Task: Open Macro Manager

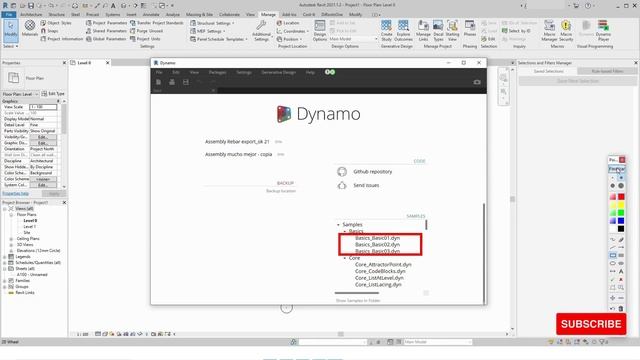Action: coord(549,31)
